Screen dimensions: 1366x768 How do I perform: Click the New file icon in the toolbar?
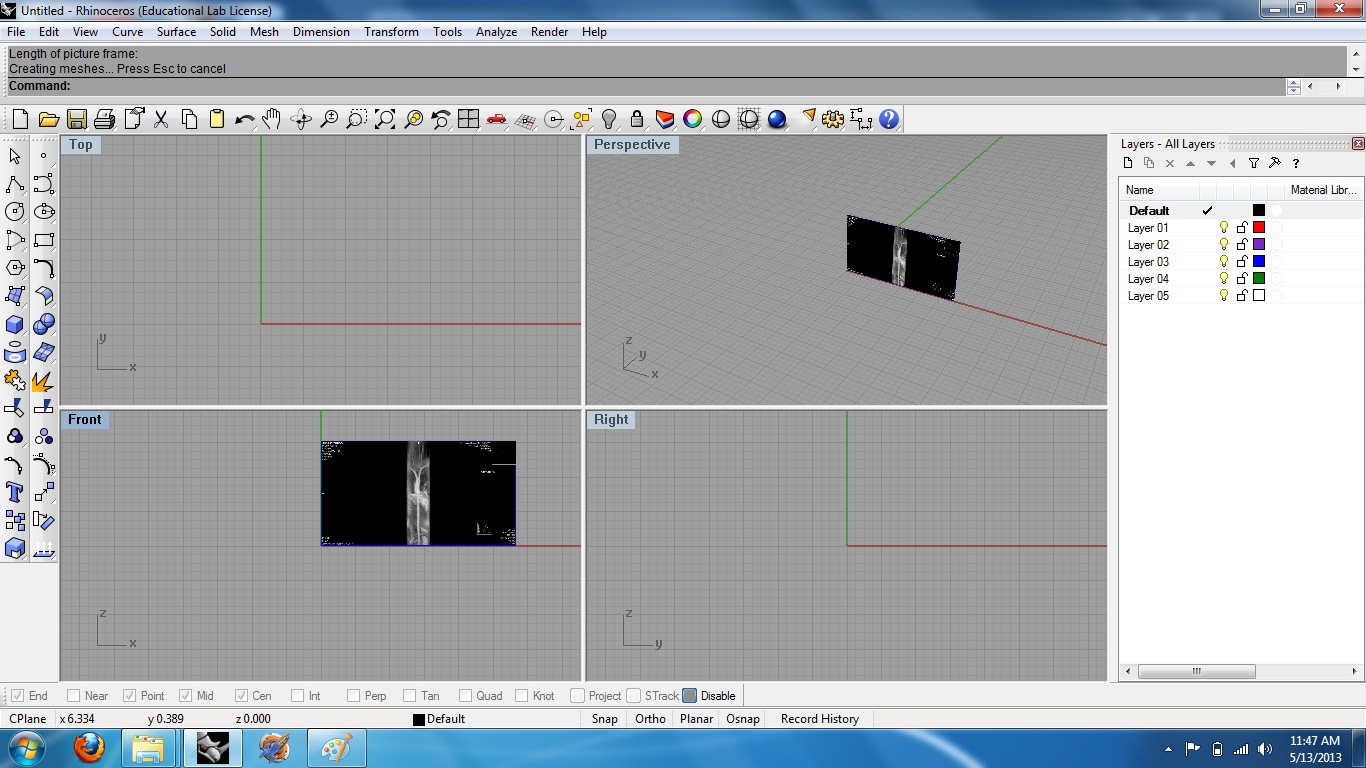pos(20,119)
